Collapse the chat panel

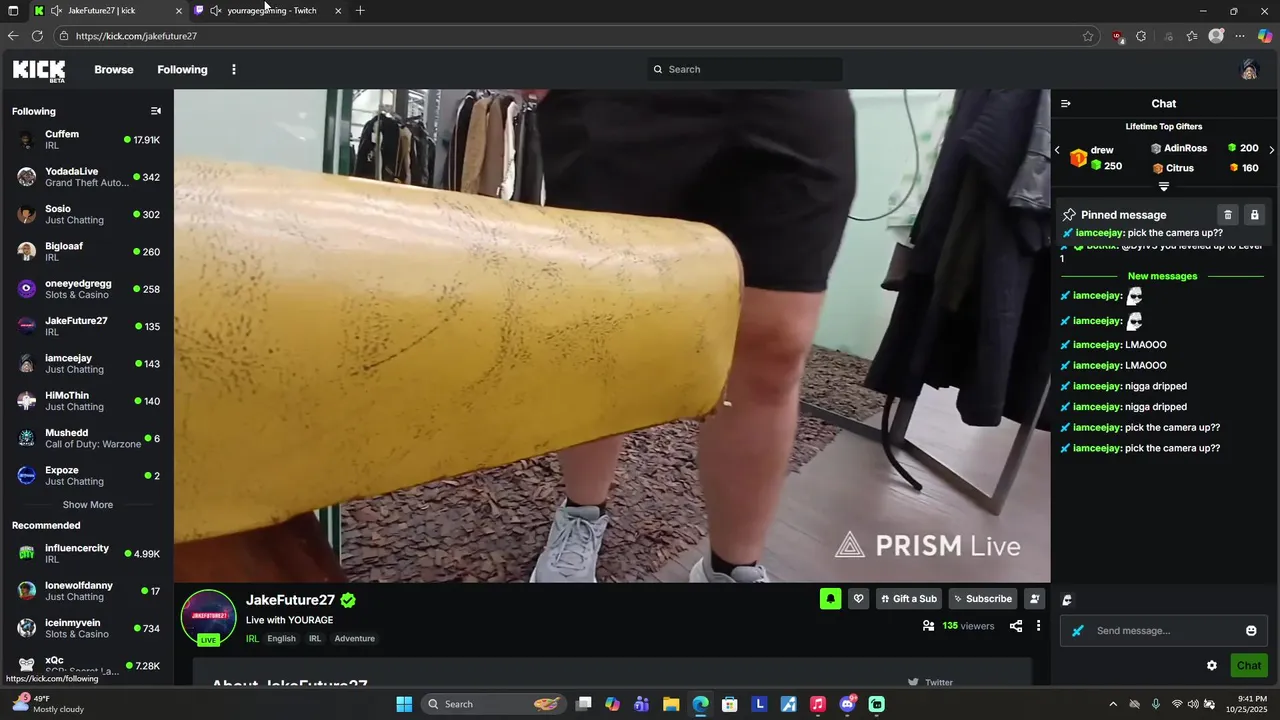click(x=1066, y=104)
